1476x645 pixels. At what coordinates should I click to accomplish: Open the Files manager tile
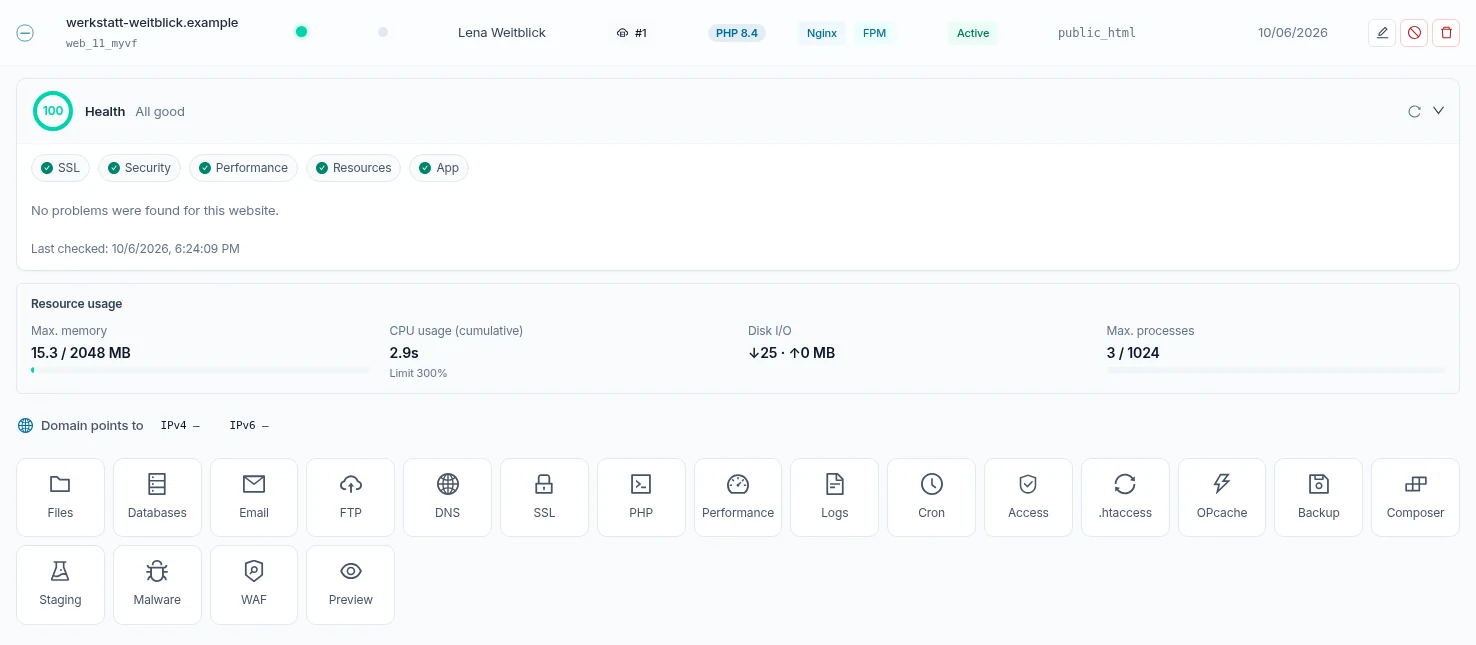click(60, 498)
